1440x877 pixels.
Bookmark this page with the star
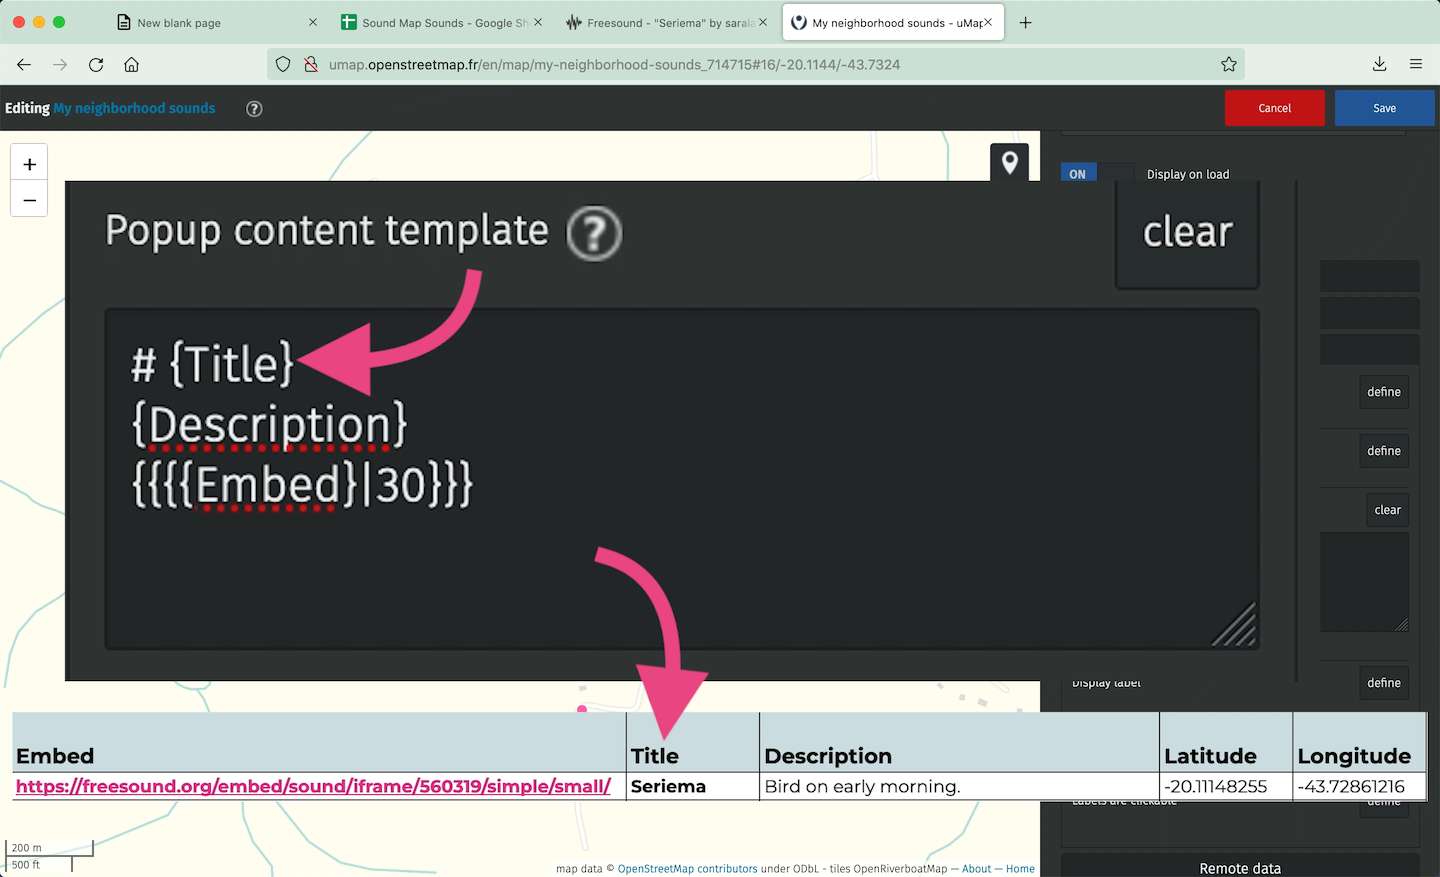[1228, 65]
